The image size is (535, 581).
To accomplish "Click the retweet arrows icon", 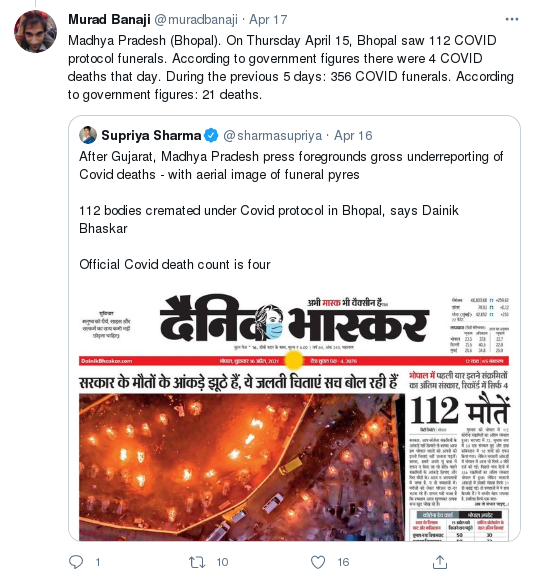I will [197, 562].
